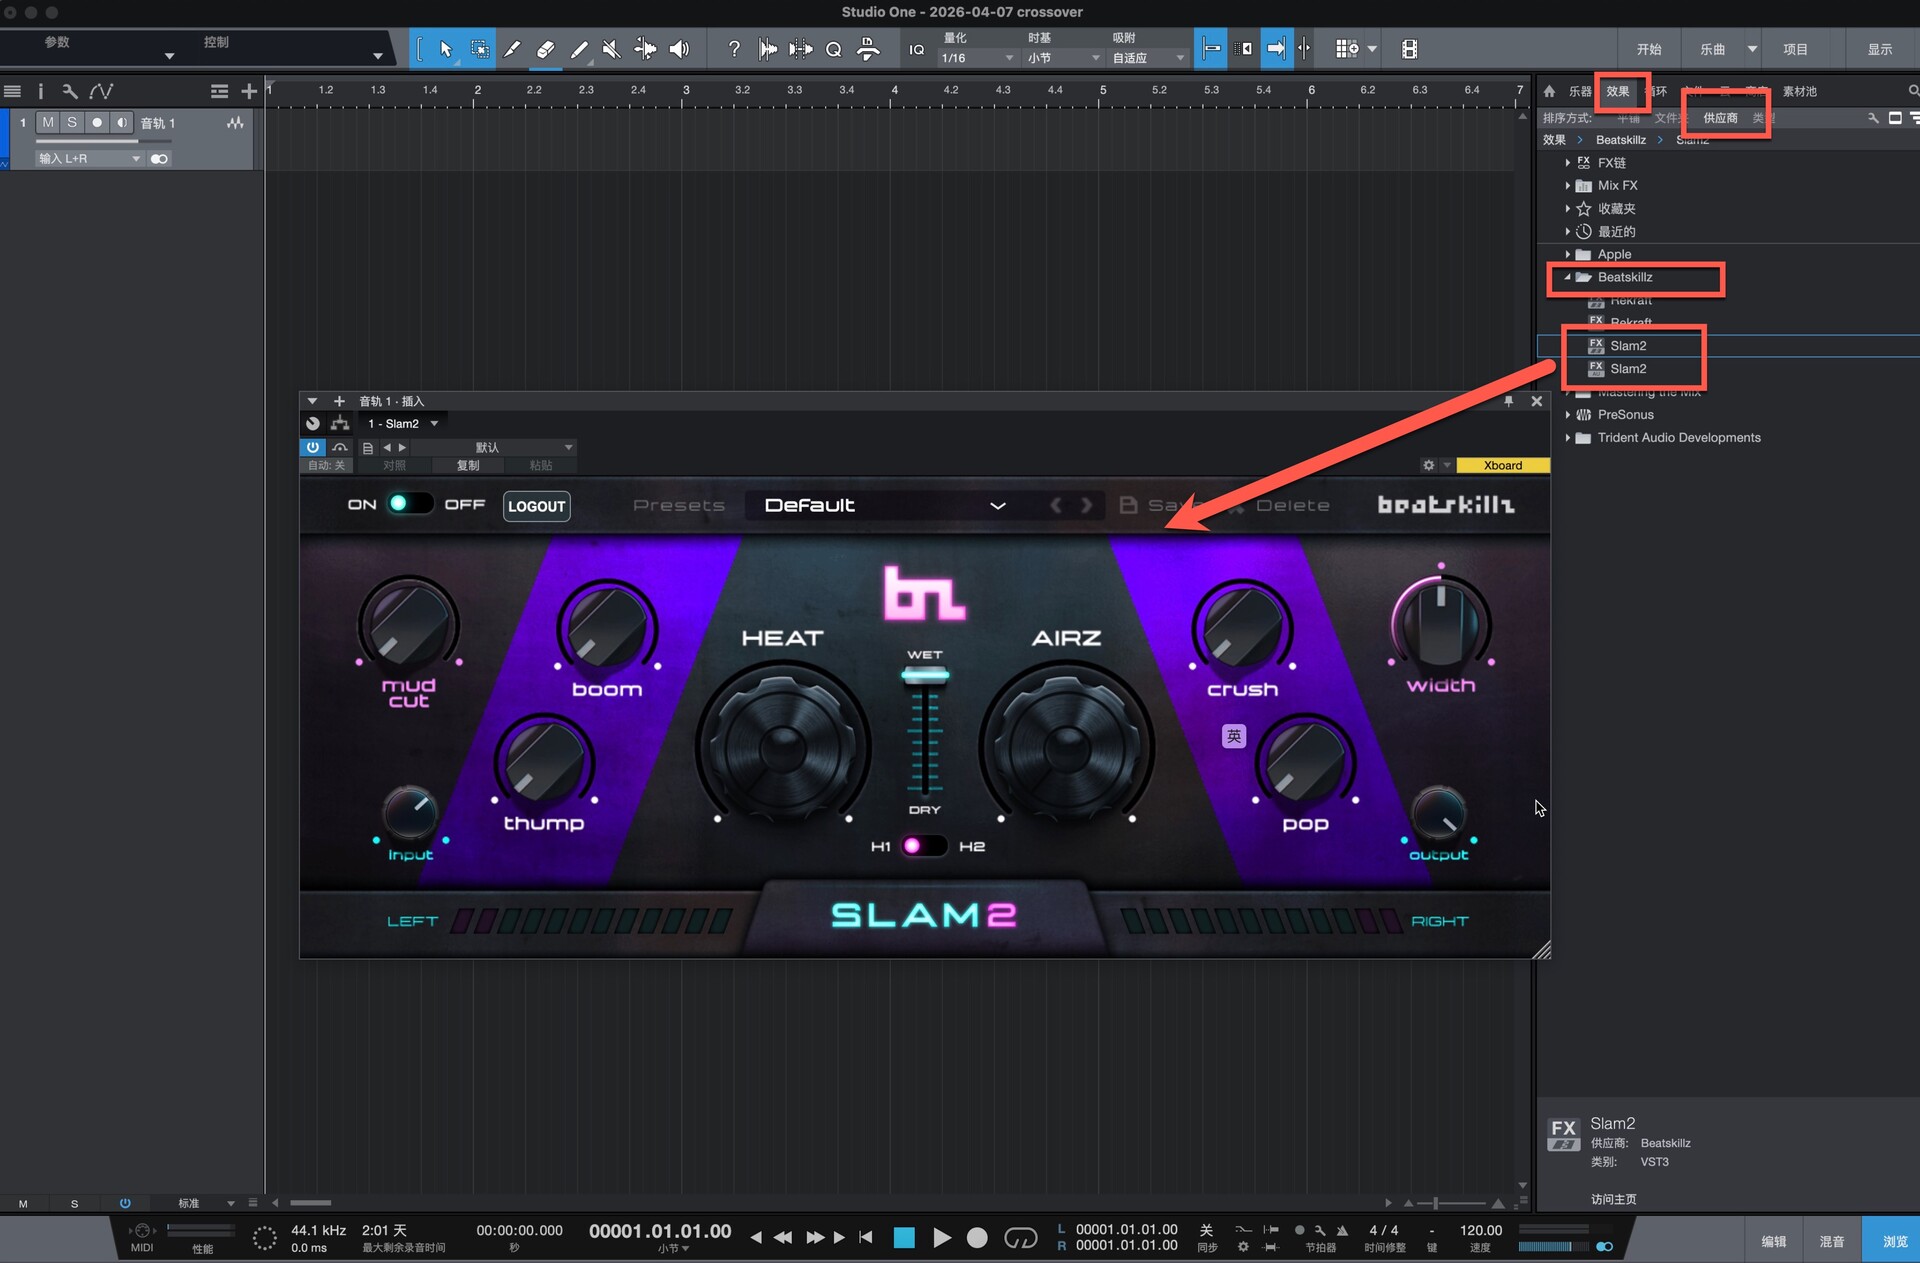Image resolution: width=1920 pixels, height=1263 pixels.
Task: Toggle the H1/H2 switch
Action: [923, 846]
